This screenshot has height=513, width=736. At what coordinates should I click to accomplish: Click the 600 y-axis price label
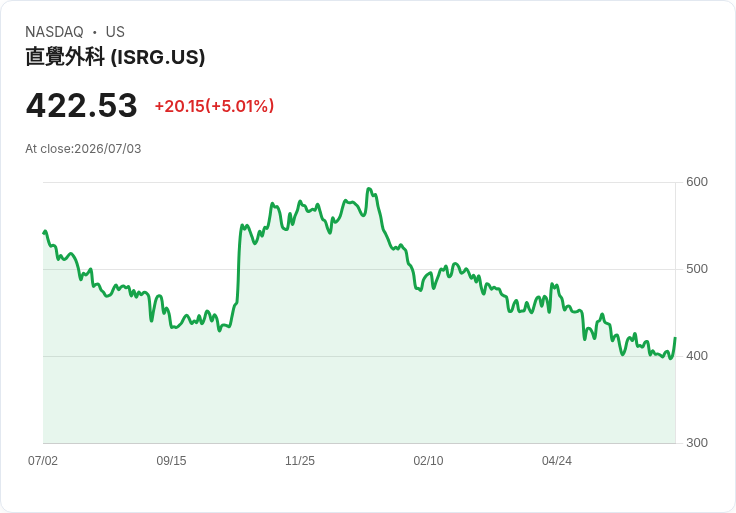(x=697, y=182)
